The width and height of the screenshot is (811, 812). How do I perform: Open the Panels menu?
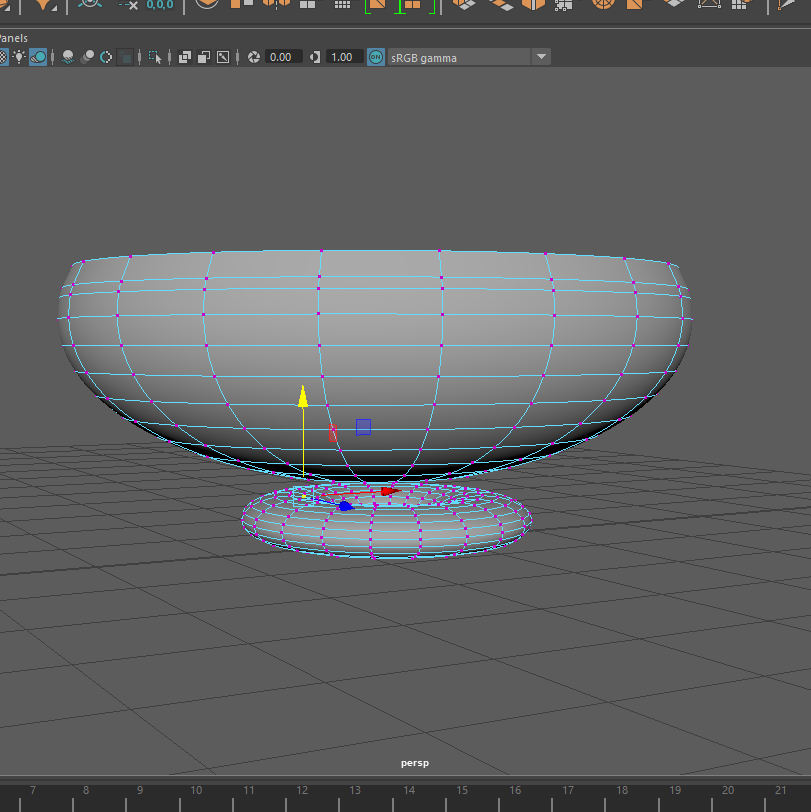point(13,38)
